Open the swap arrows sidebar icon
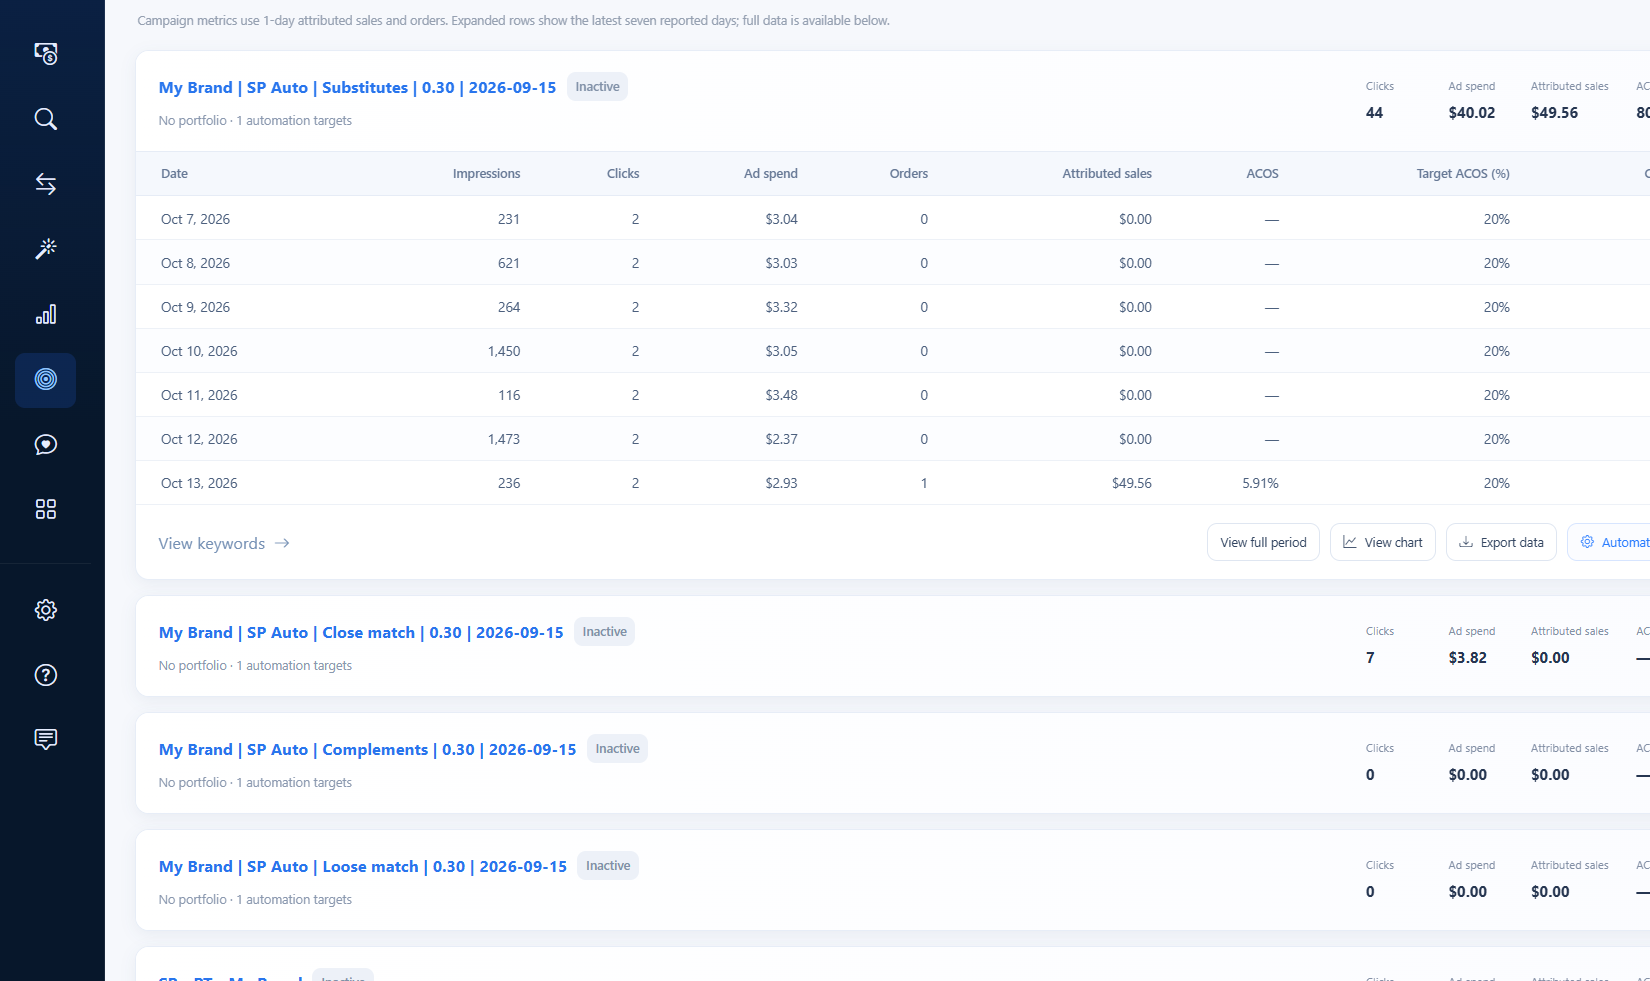This screenshot has height=981, width=1650. [46, 184]
